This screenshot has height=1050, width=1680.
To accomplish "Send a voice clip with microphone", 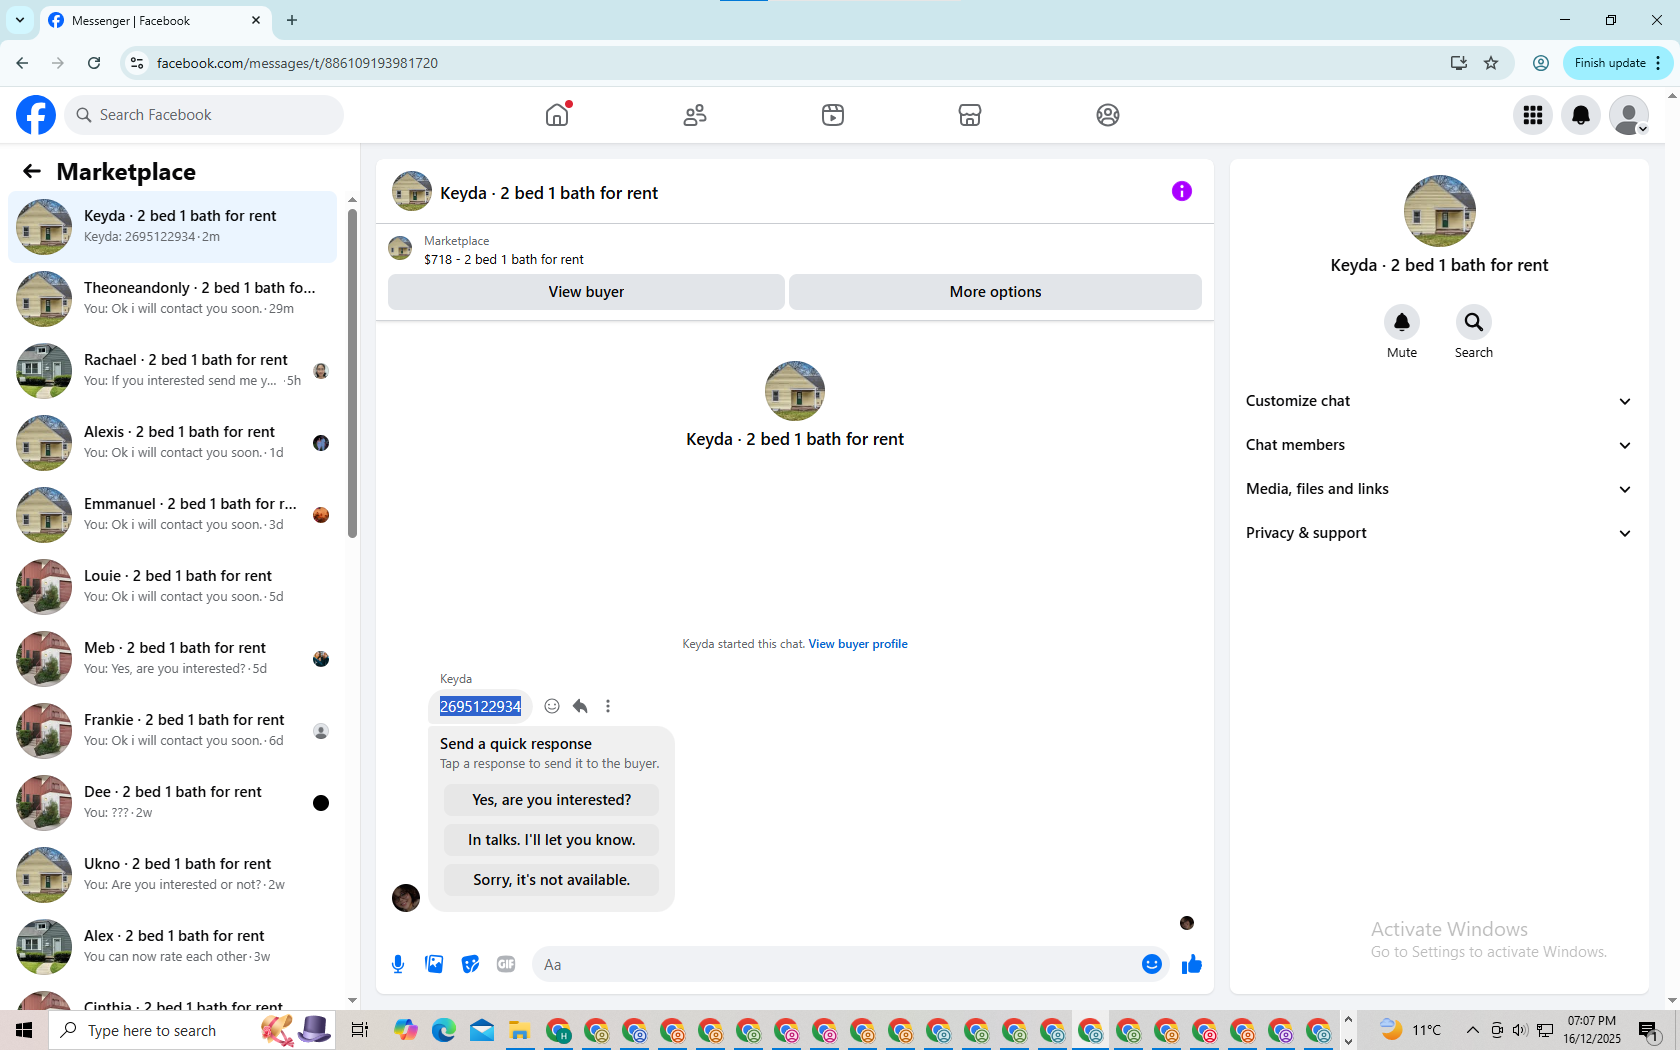I will (x=398, y=964).
